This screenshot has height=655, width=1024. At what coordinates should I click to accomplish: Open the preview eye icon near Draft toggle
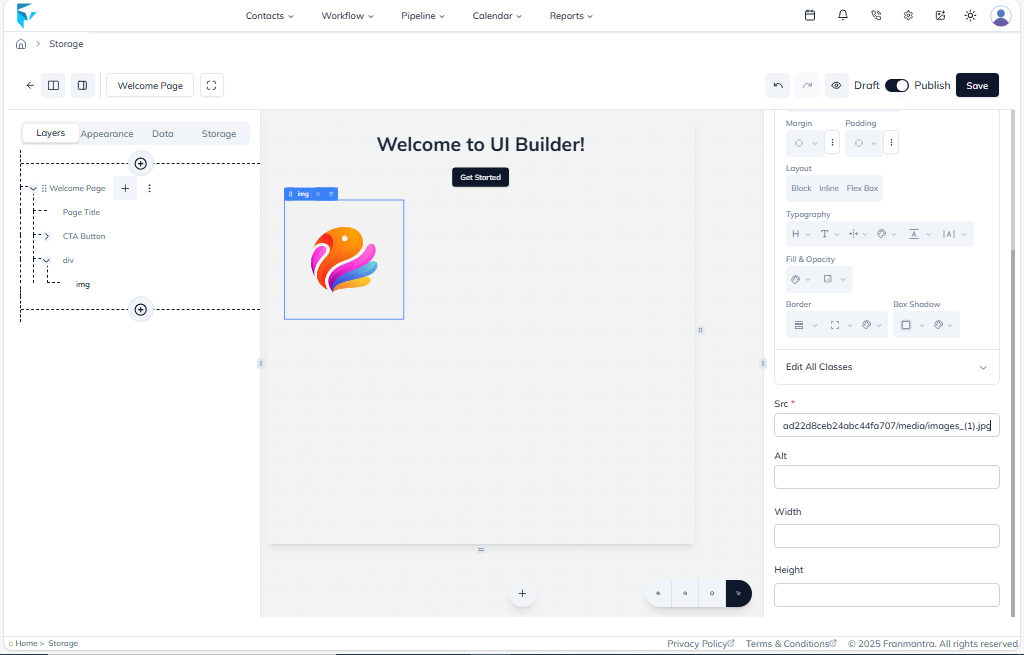[837, 85]
